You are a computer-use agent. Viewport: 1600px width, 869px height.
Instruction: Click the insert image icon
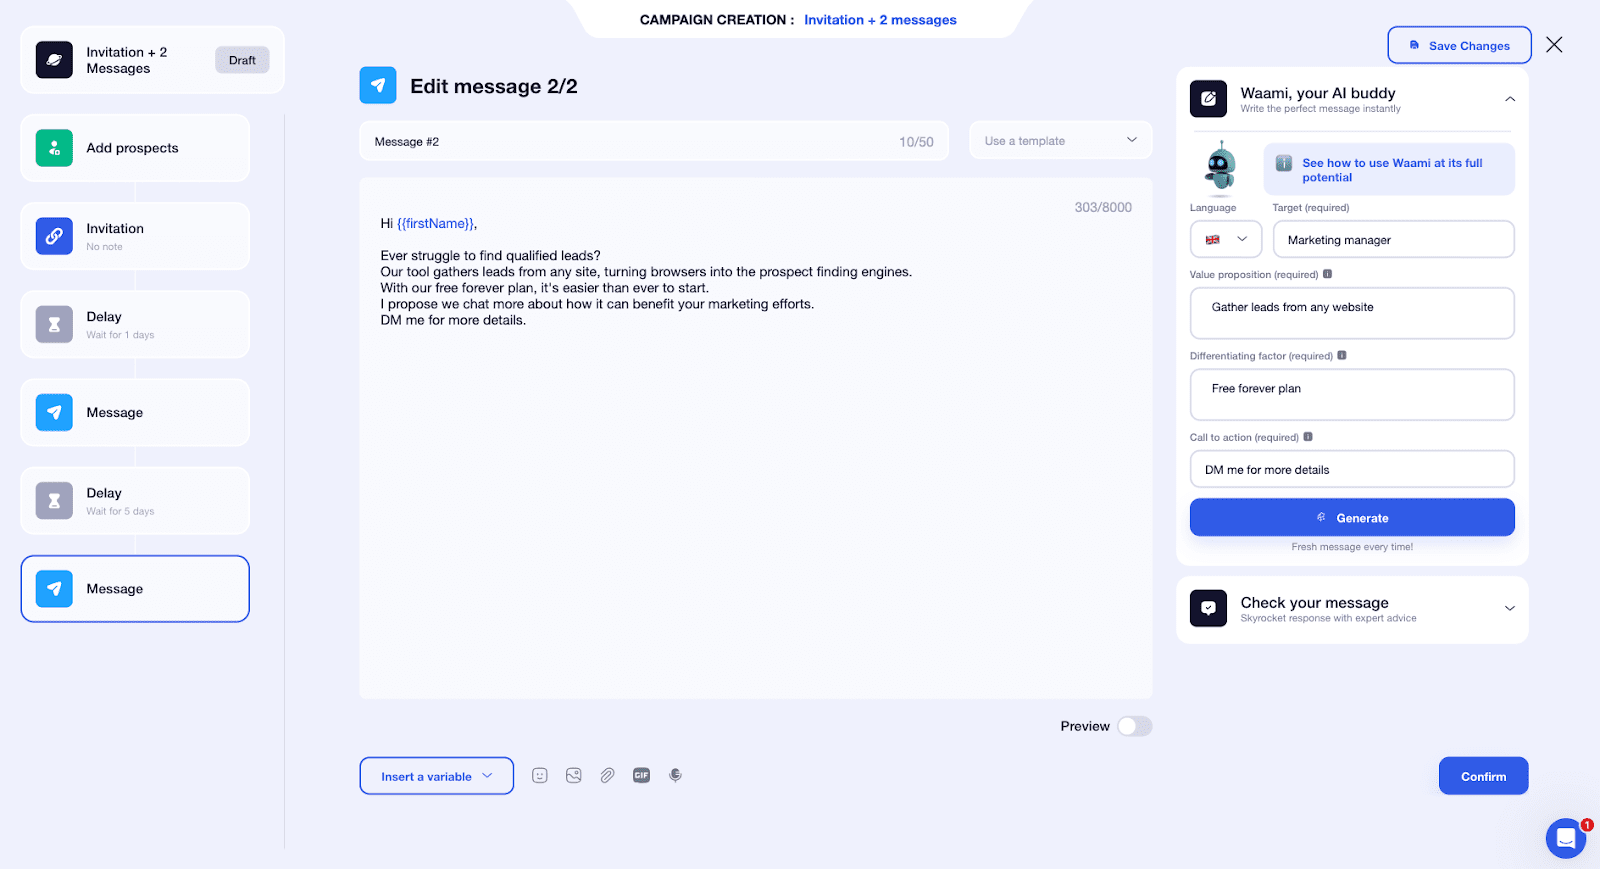coord(574,775)
